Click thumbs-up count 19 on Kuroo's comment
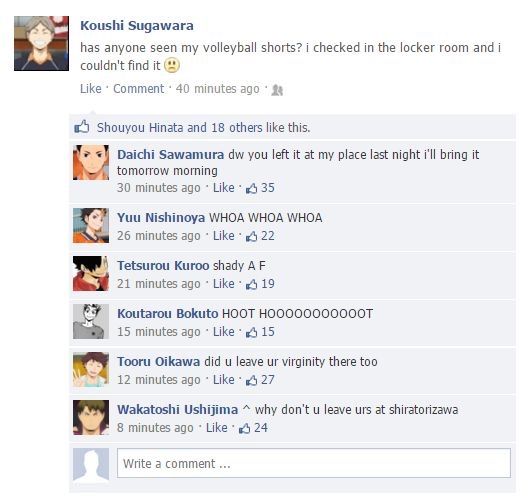 coord(260,284)
